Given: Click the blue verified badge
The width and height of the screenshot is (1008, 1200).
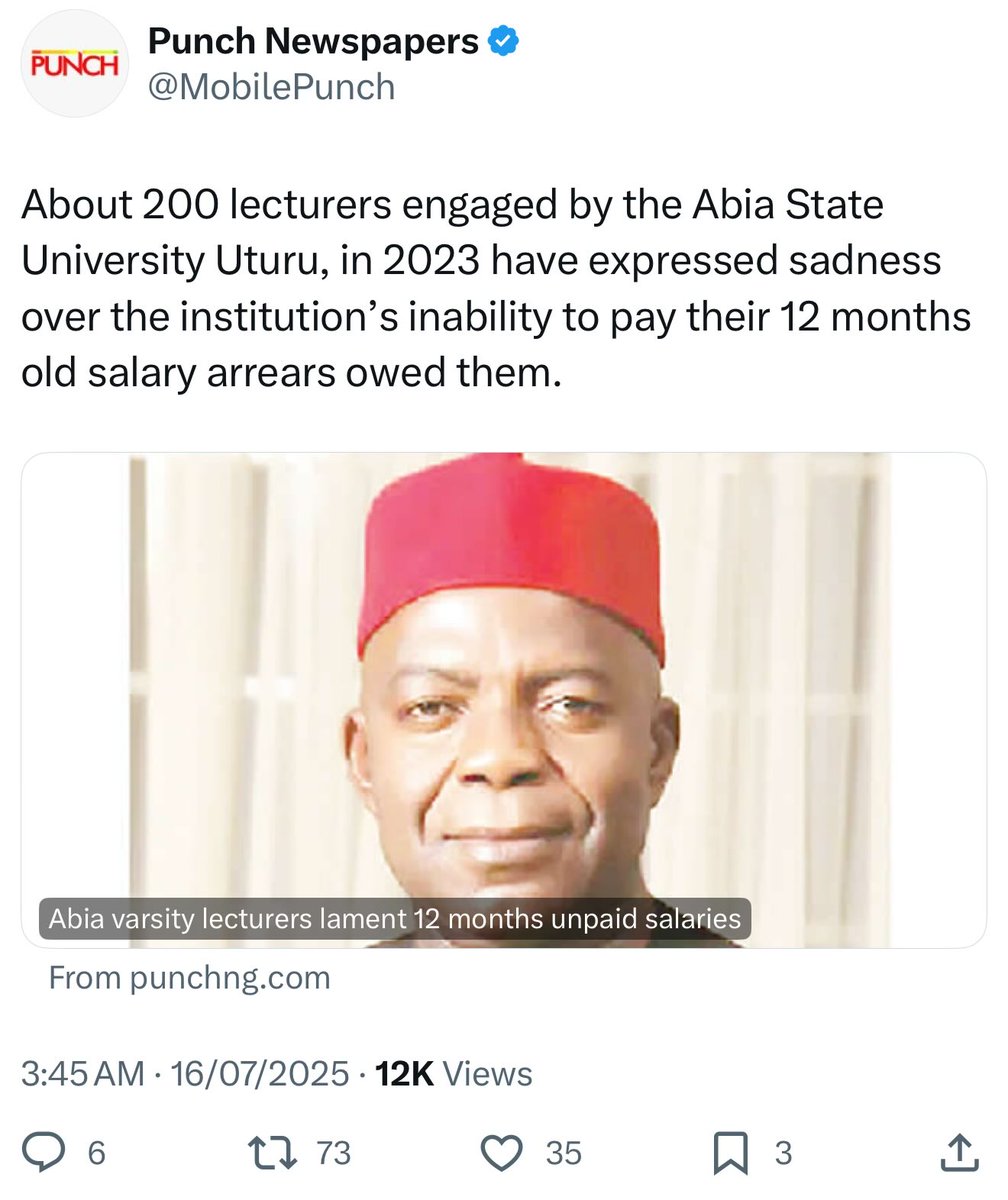Looking at the screenshot, I should [502, 42].
